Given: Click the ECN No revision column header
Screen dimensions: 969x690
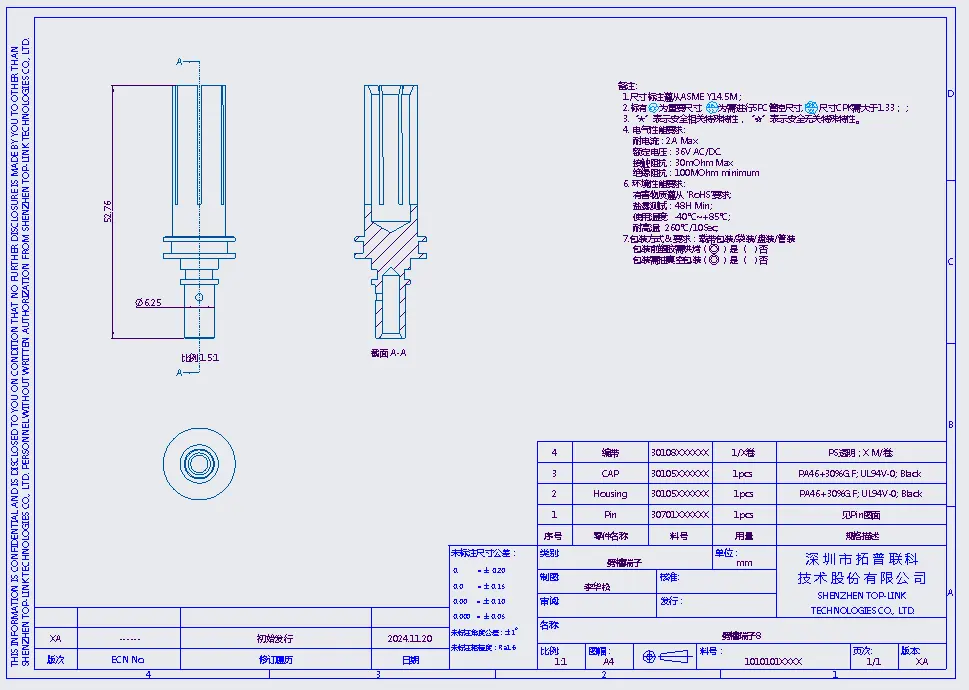Looking at the screenshot, I should tap(127, 660).
